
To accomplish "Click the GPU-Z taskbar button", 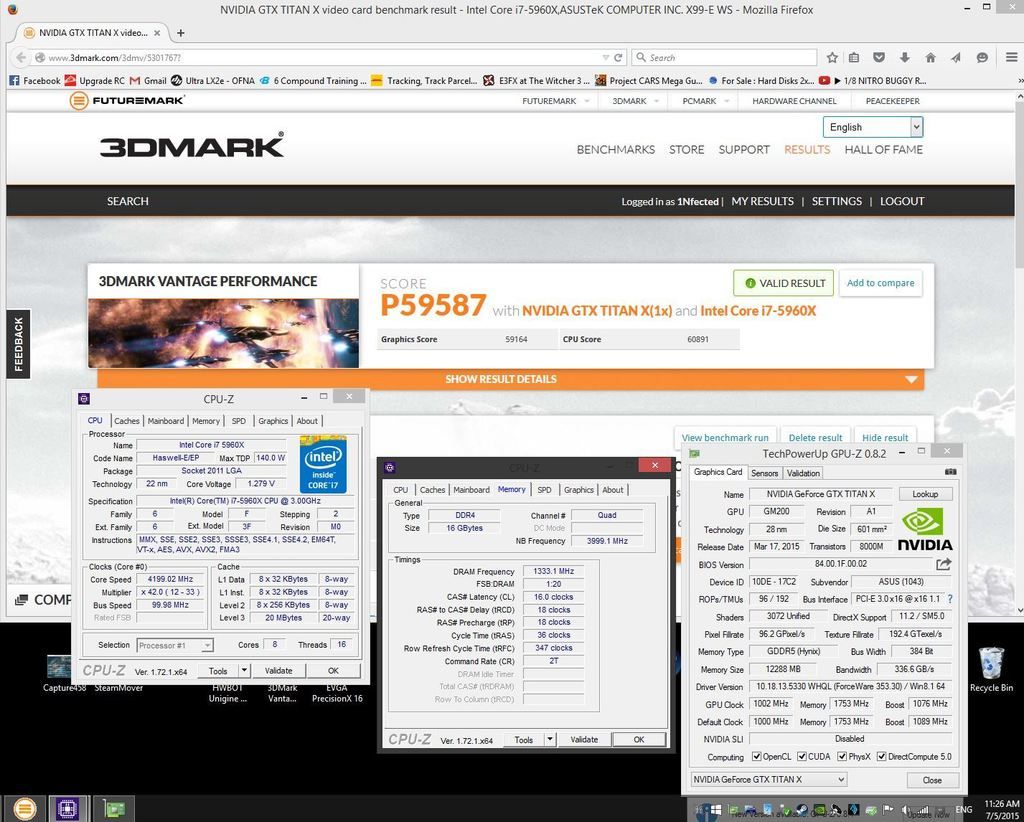I will tap(114, 809).
